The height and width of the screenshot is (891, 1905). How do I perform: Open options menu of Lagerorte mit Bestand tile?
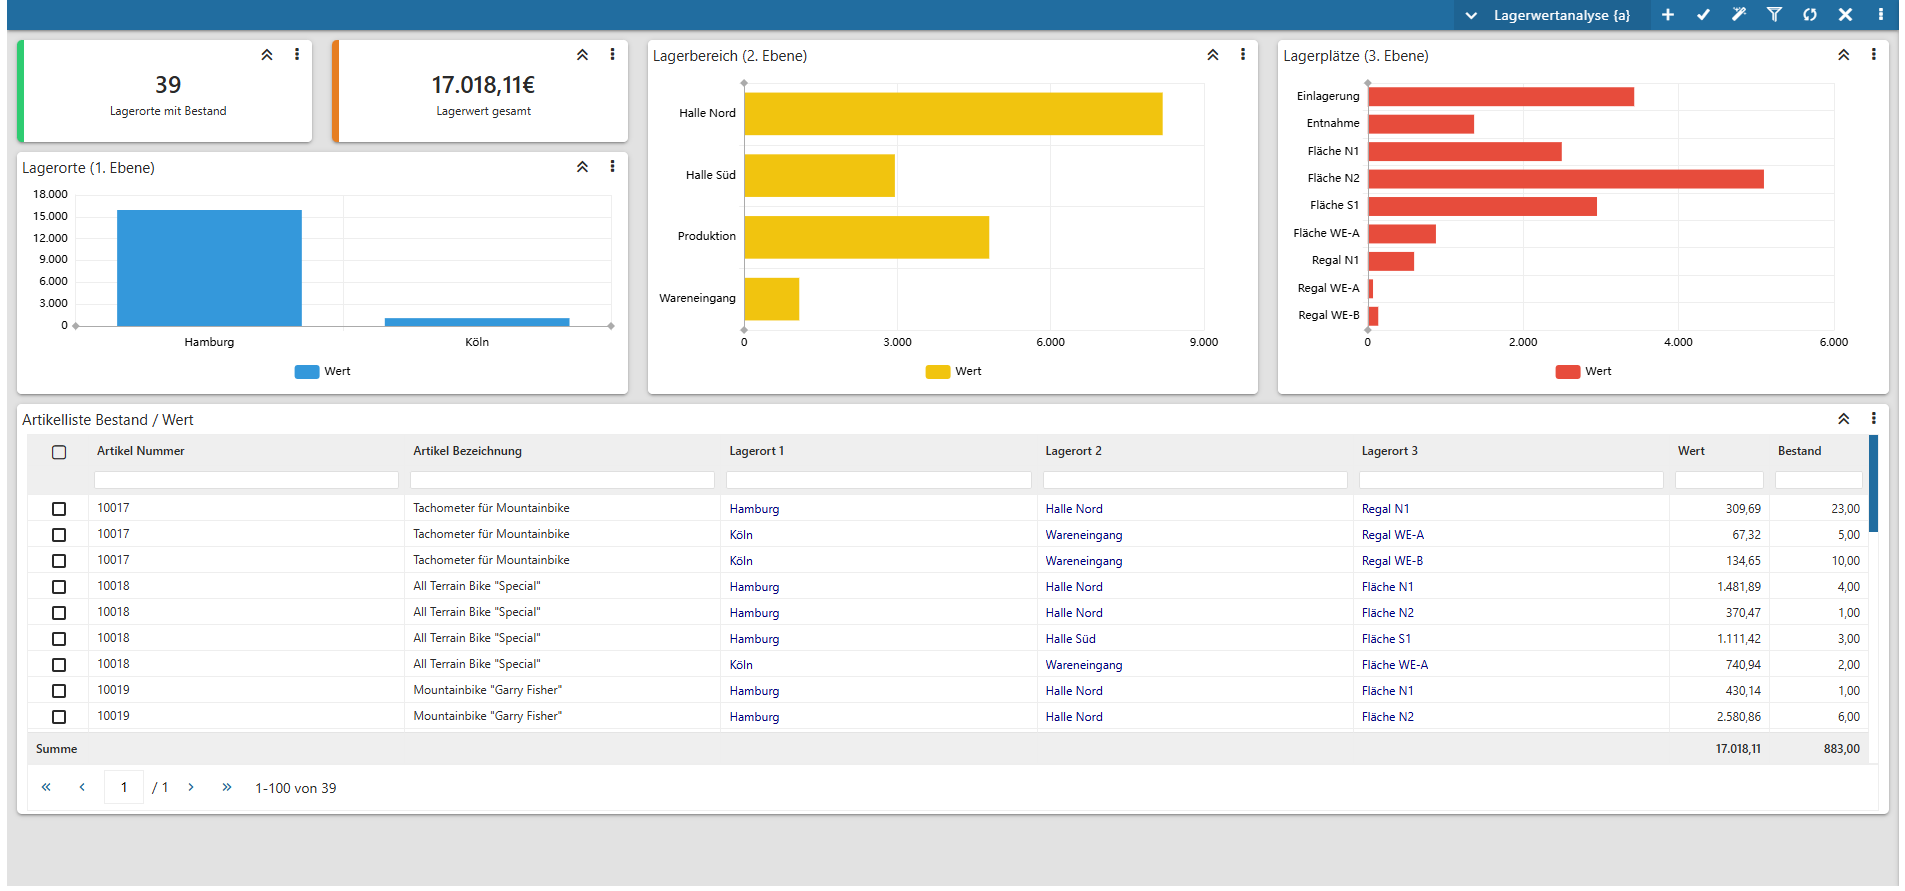click(x=297, y=55)
